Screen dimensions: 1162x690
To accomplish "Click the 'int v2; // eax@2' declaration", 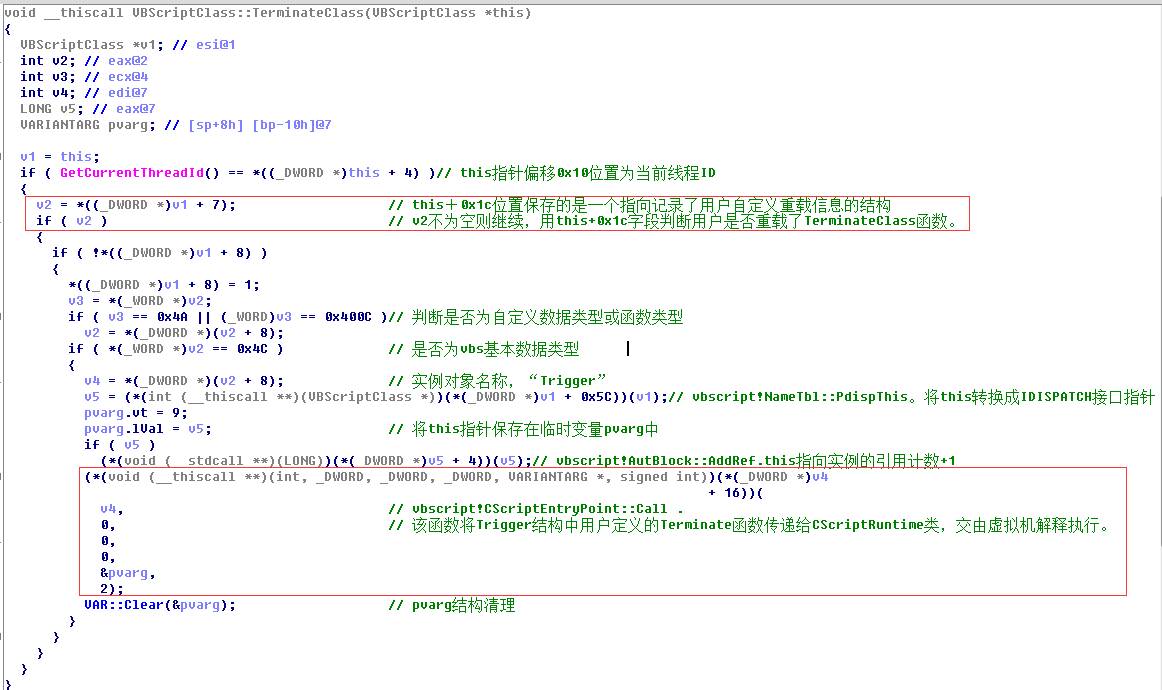I will [x=84, y=61].
